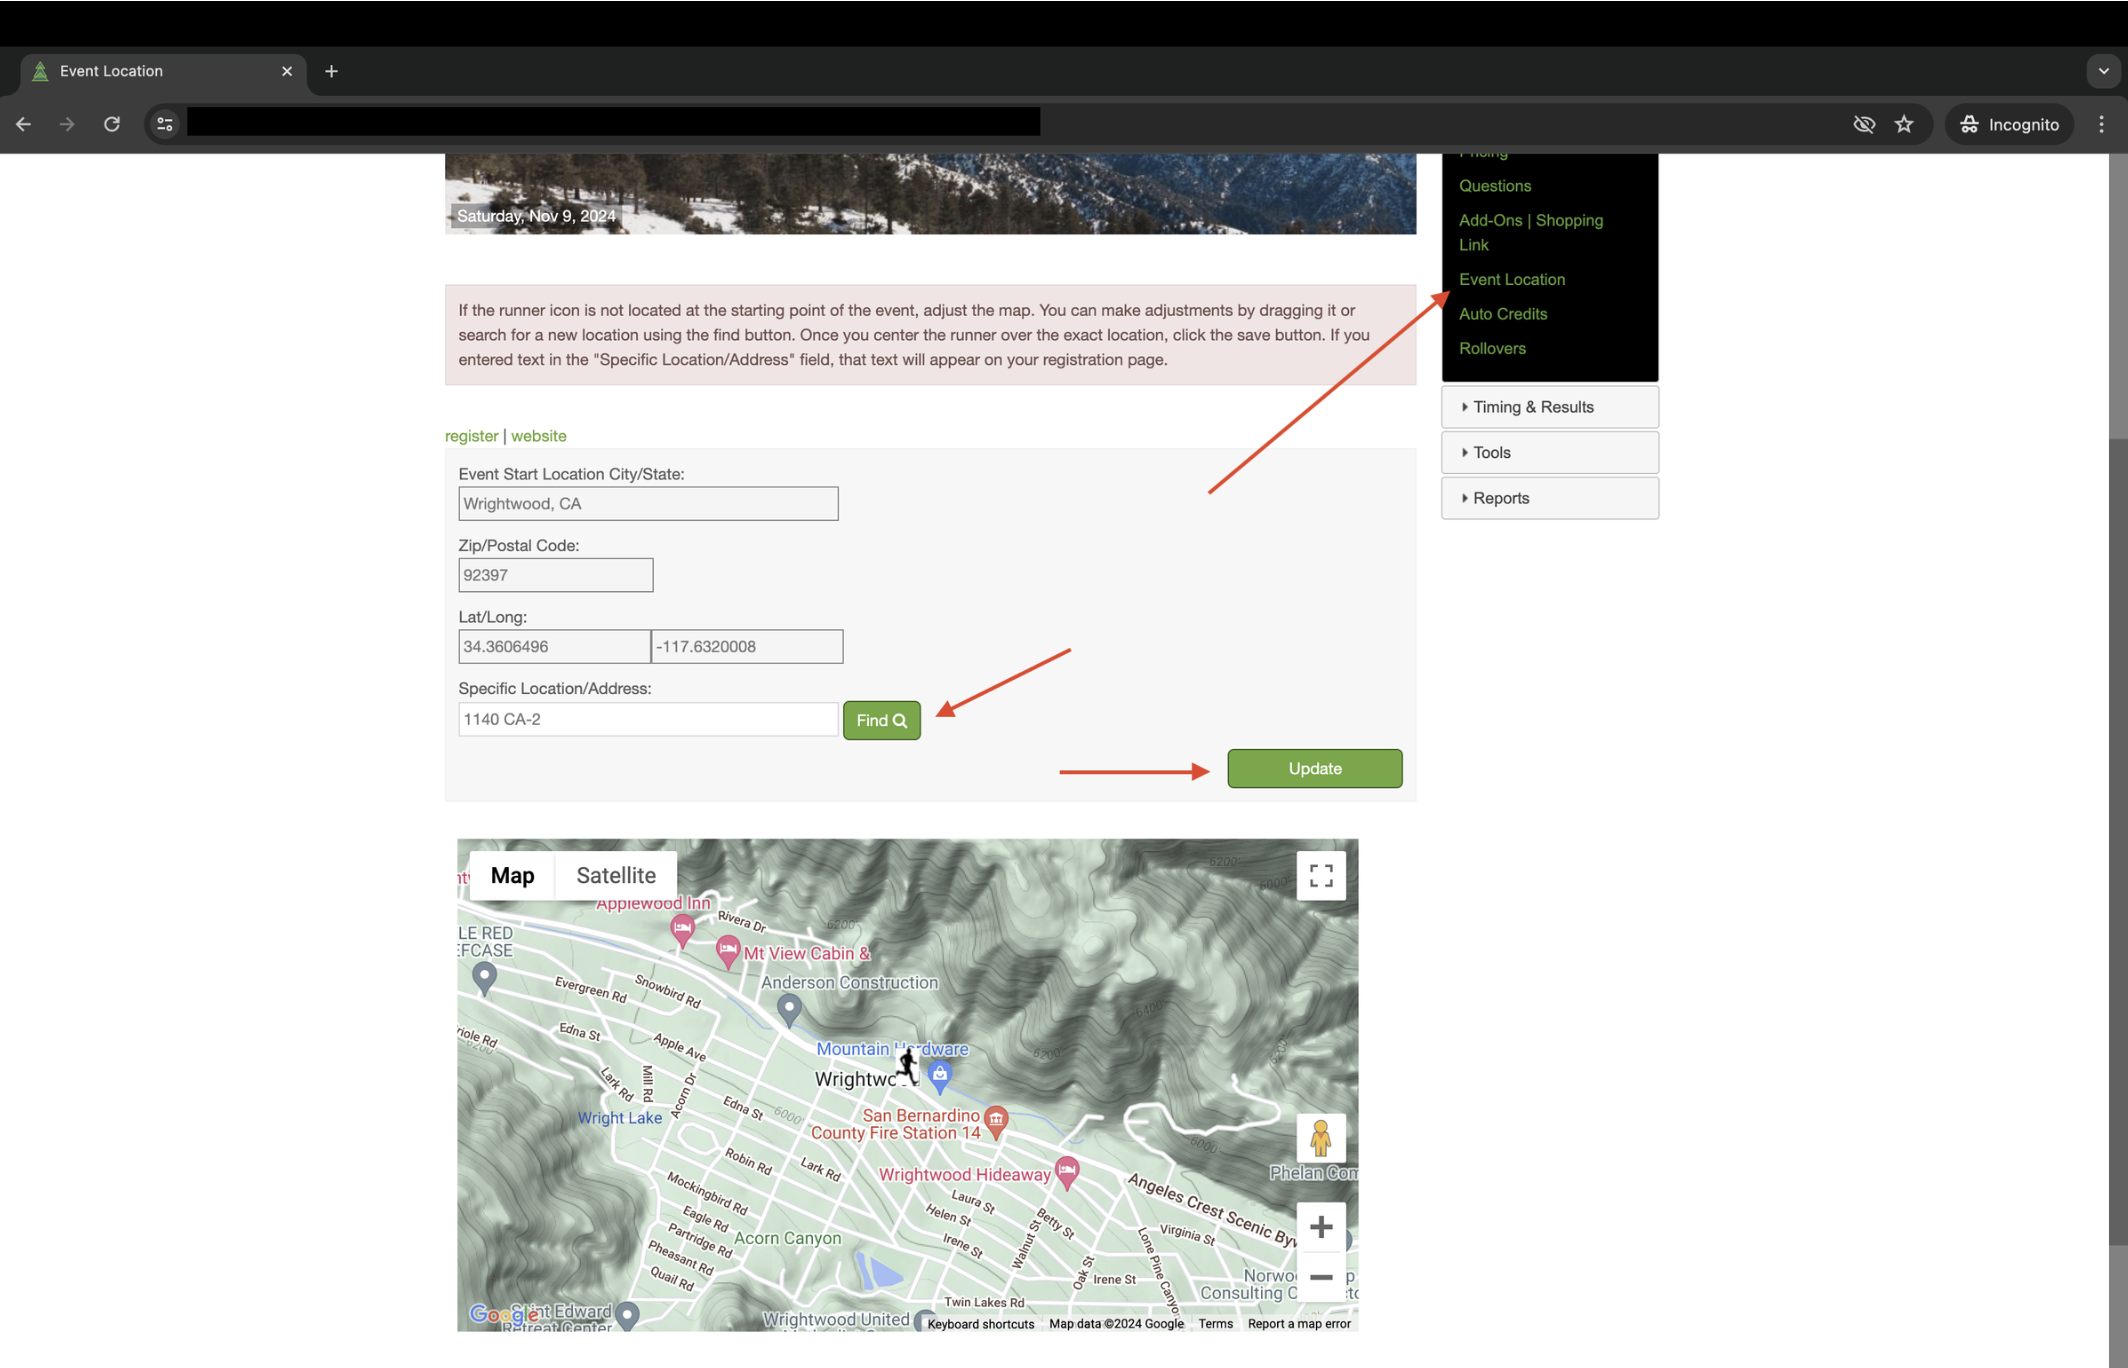Click Report a map error
This screenshot has width=2128, height=1368.
point(1299,1323)
